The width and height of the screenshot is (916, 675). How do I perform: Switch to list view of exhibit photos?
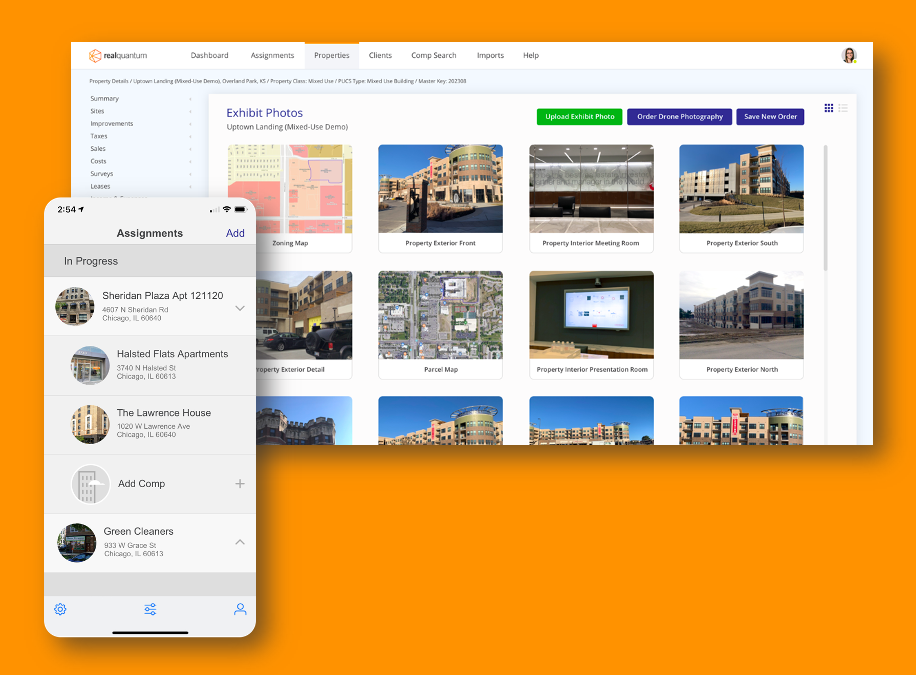[843, 107]
